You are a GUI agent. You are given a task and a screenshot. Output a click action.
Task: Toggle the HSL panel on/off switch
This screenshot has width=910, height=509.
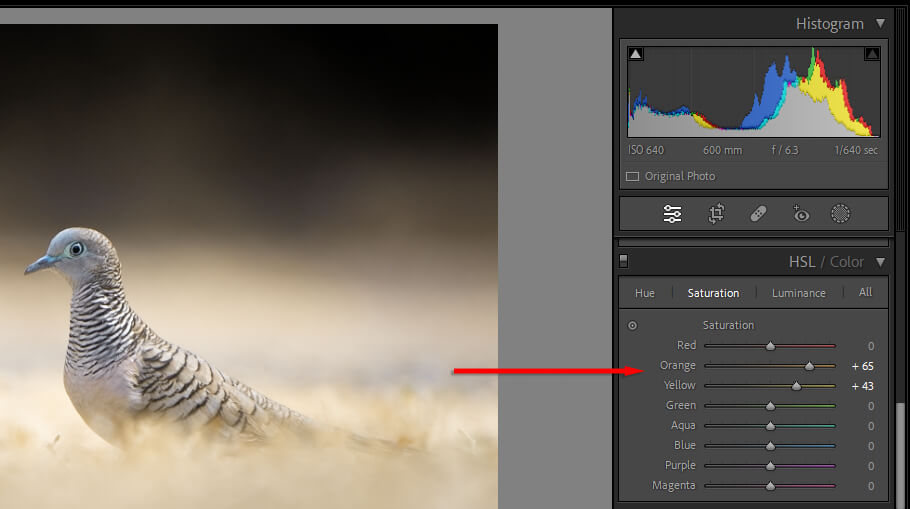[624, 262]
